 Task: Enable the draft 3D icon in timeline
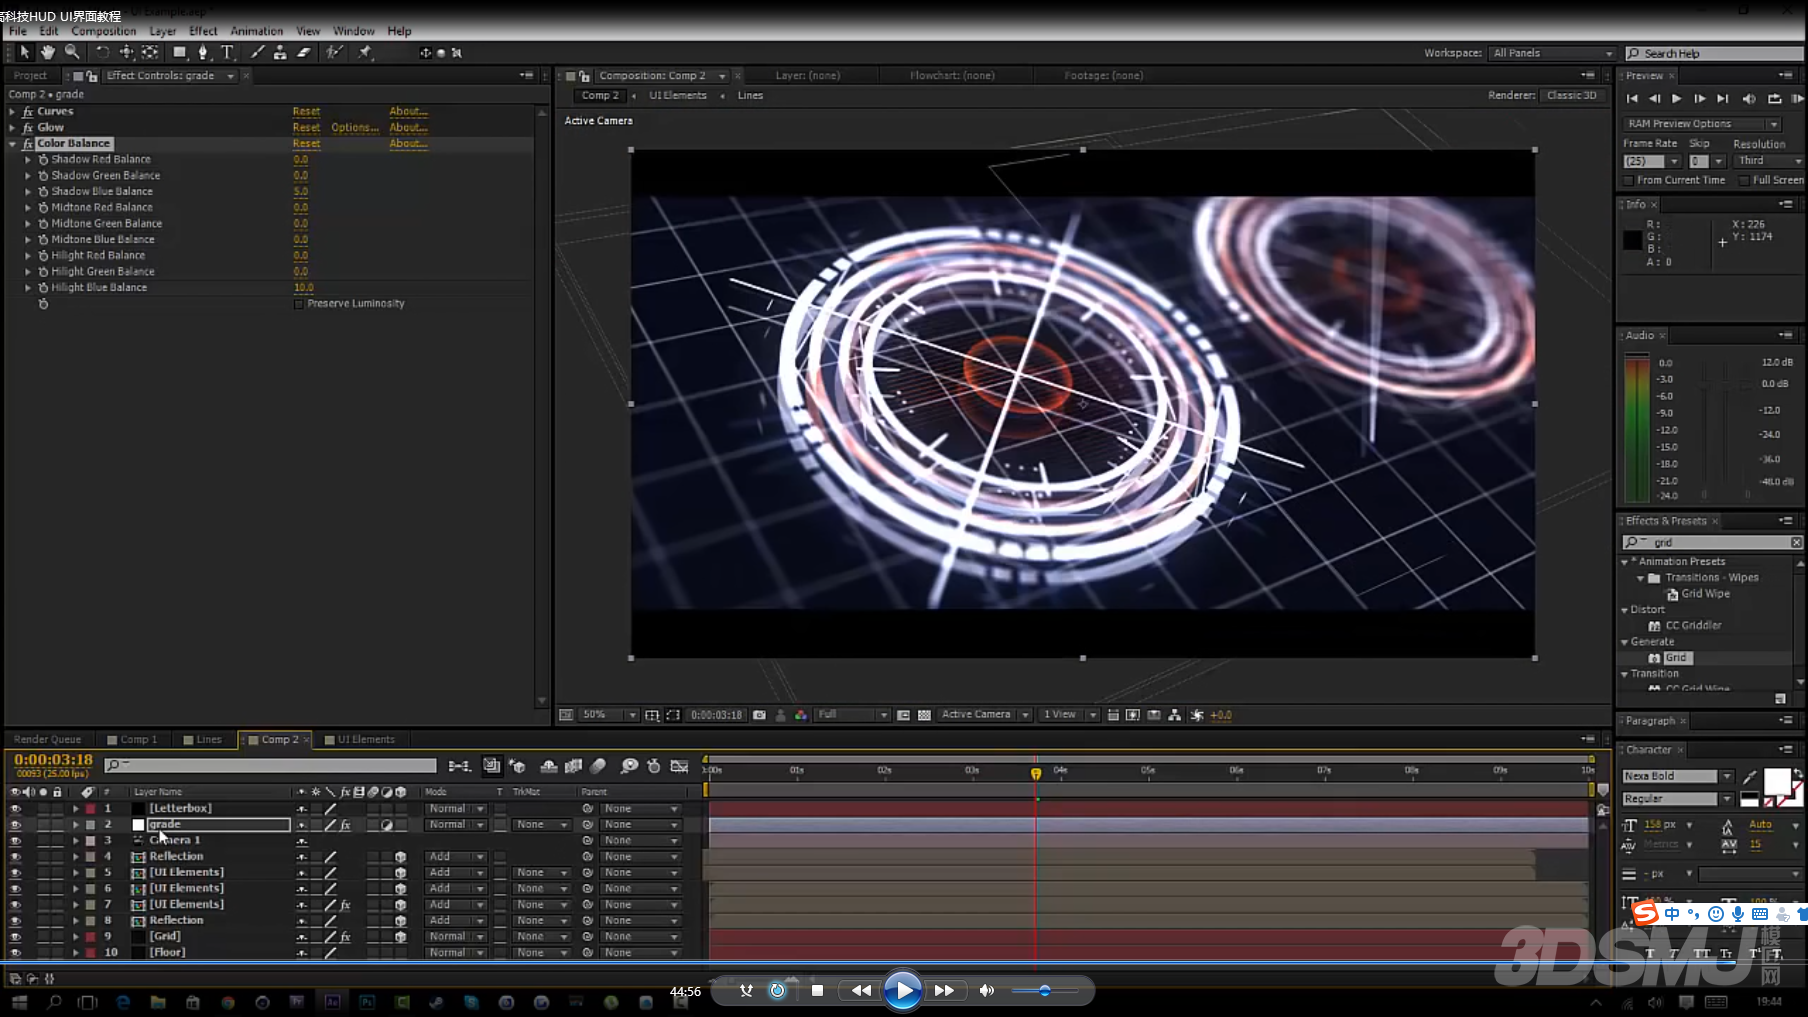point(517,766)
